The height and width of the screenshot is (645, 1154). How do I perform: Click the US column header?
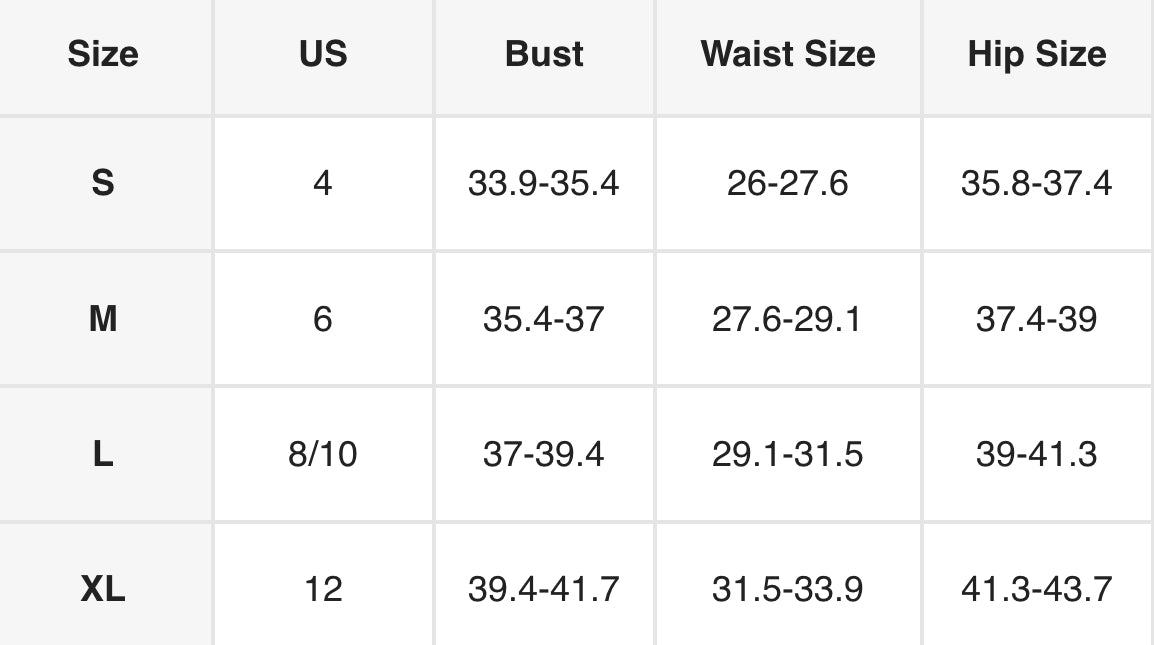tap(322, 54)
